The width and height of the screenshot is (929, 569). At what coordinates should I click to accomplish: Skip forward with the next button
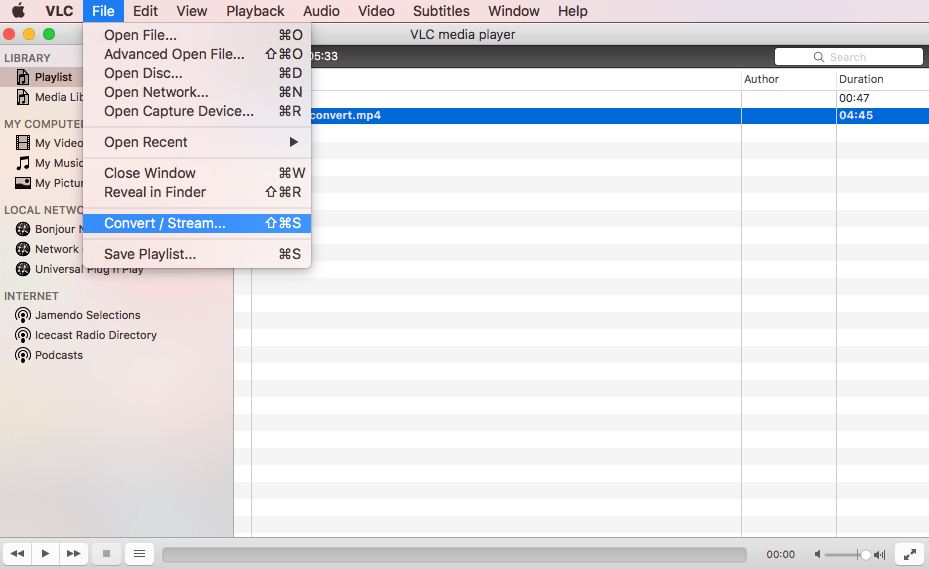(73, 553)
